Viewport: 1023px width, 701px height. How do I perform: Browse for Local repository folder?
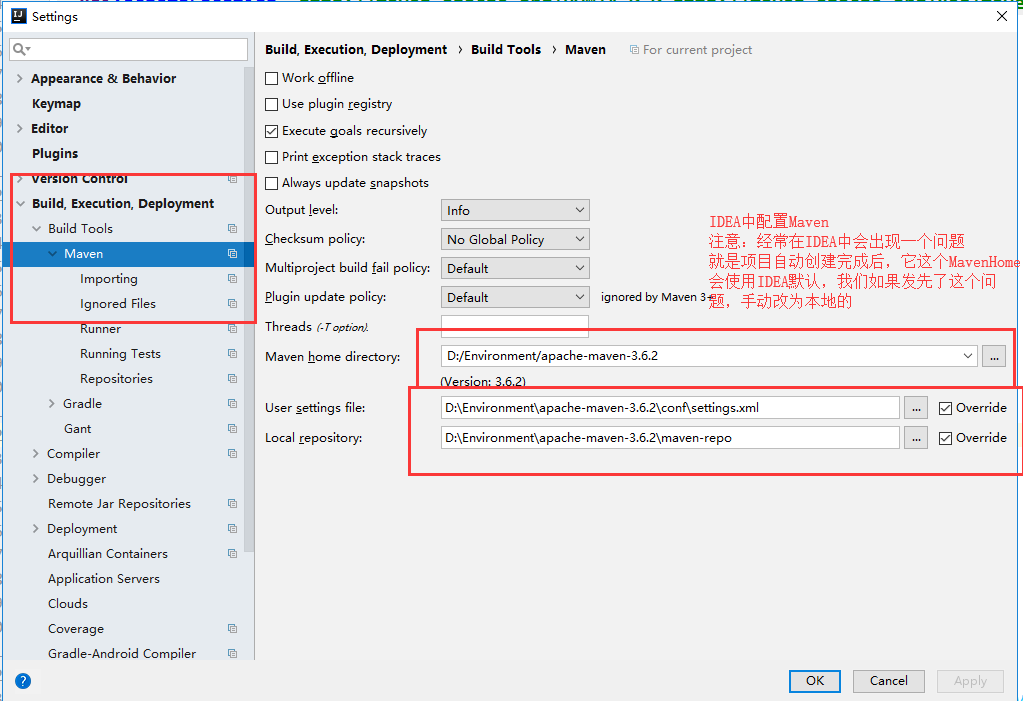pos(916,438)
